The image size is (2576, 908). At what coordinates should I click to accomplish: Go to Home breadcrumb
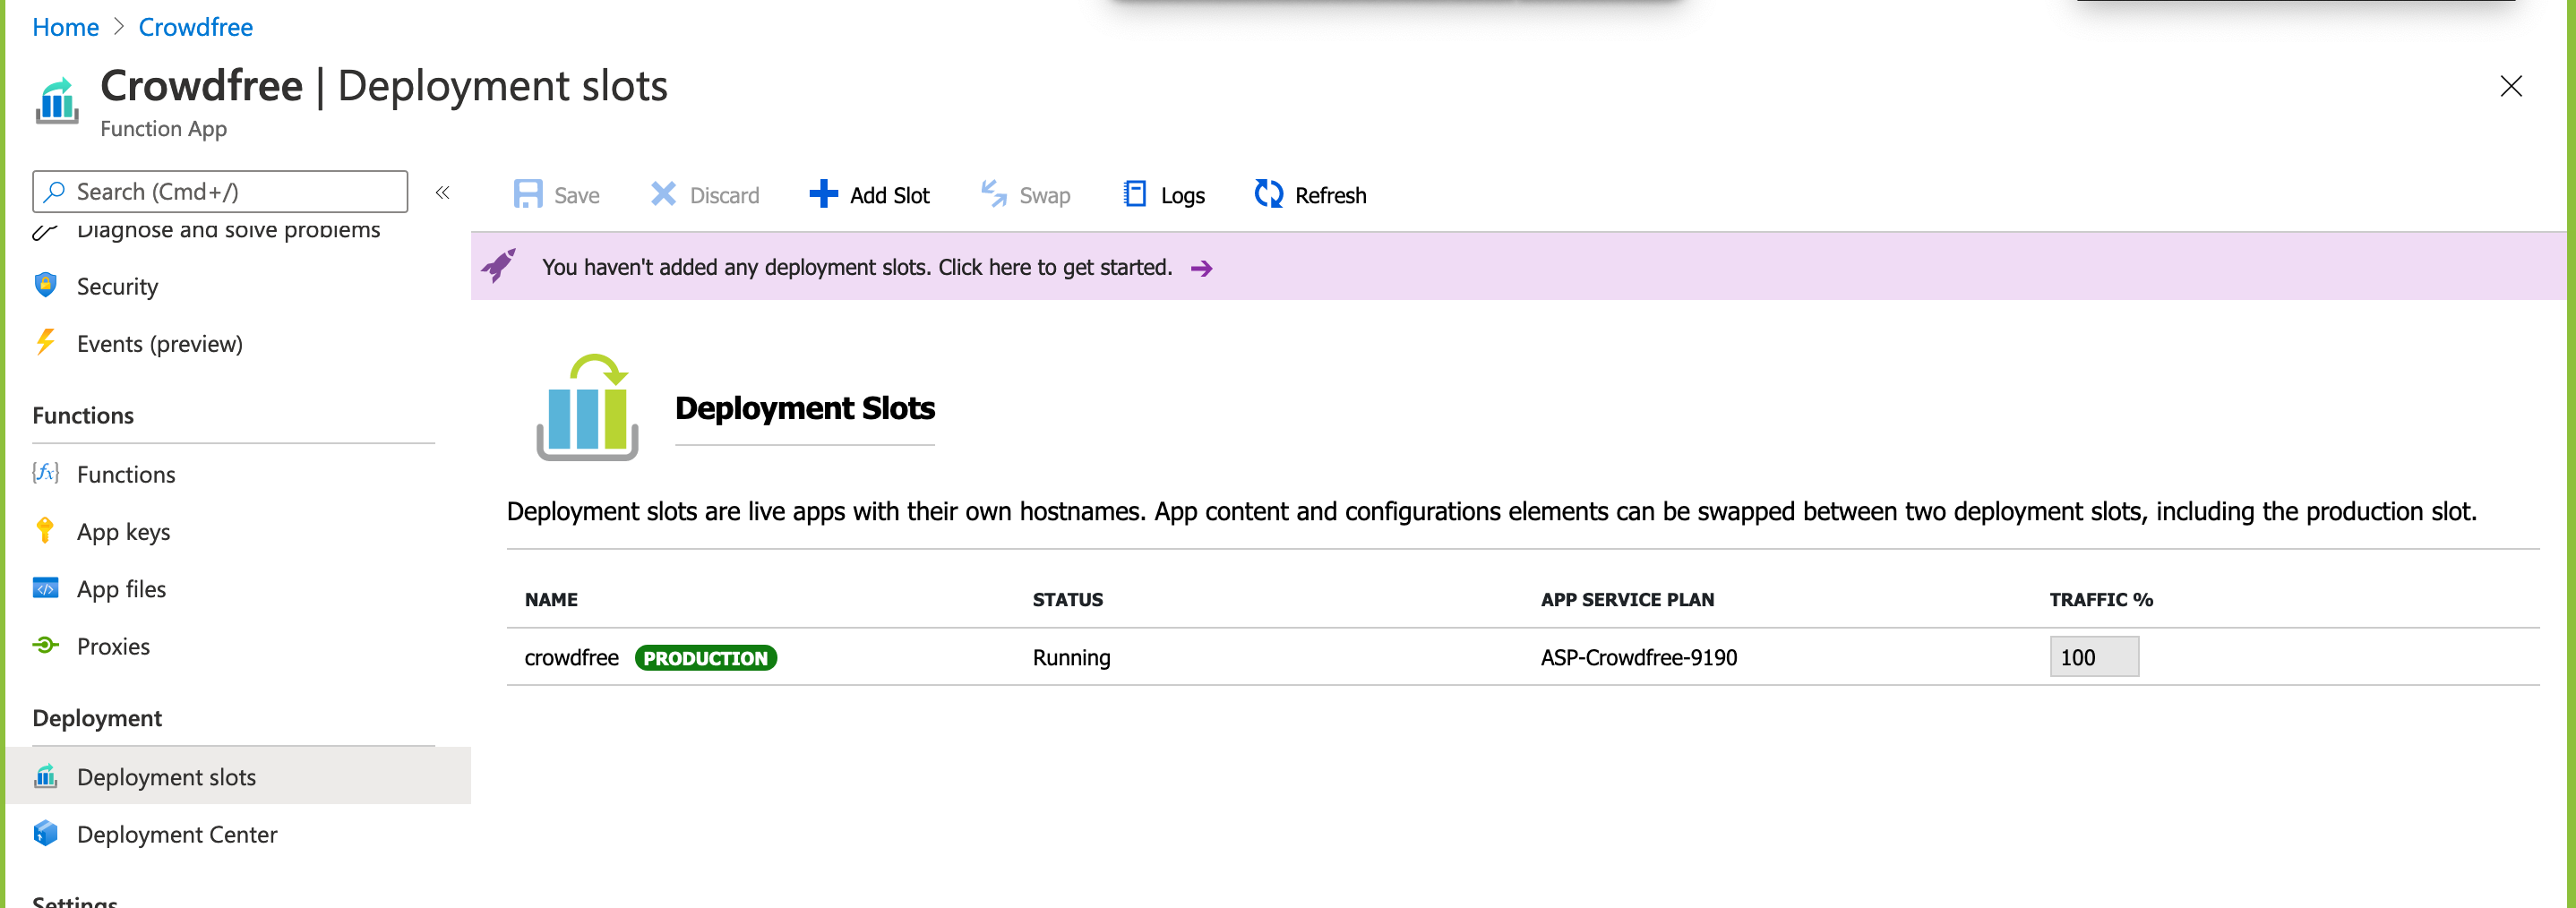pyautogui.click(x=65, y=27)
